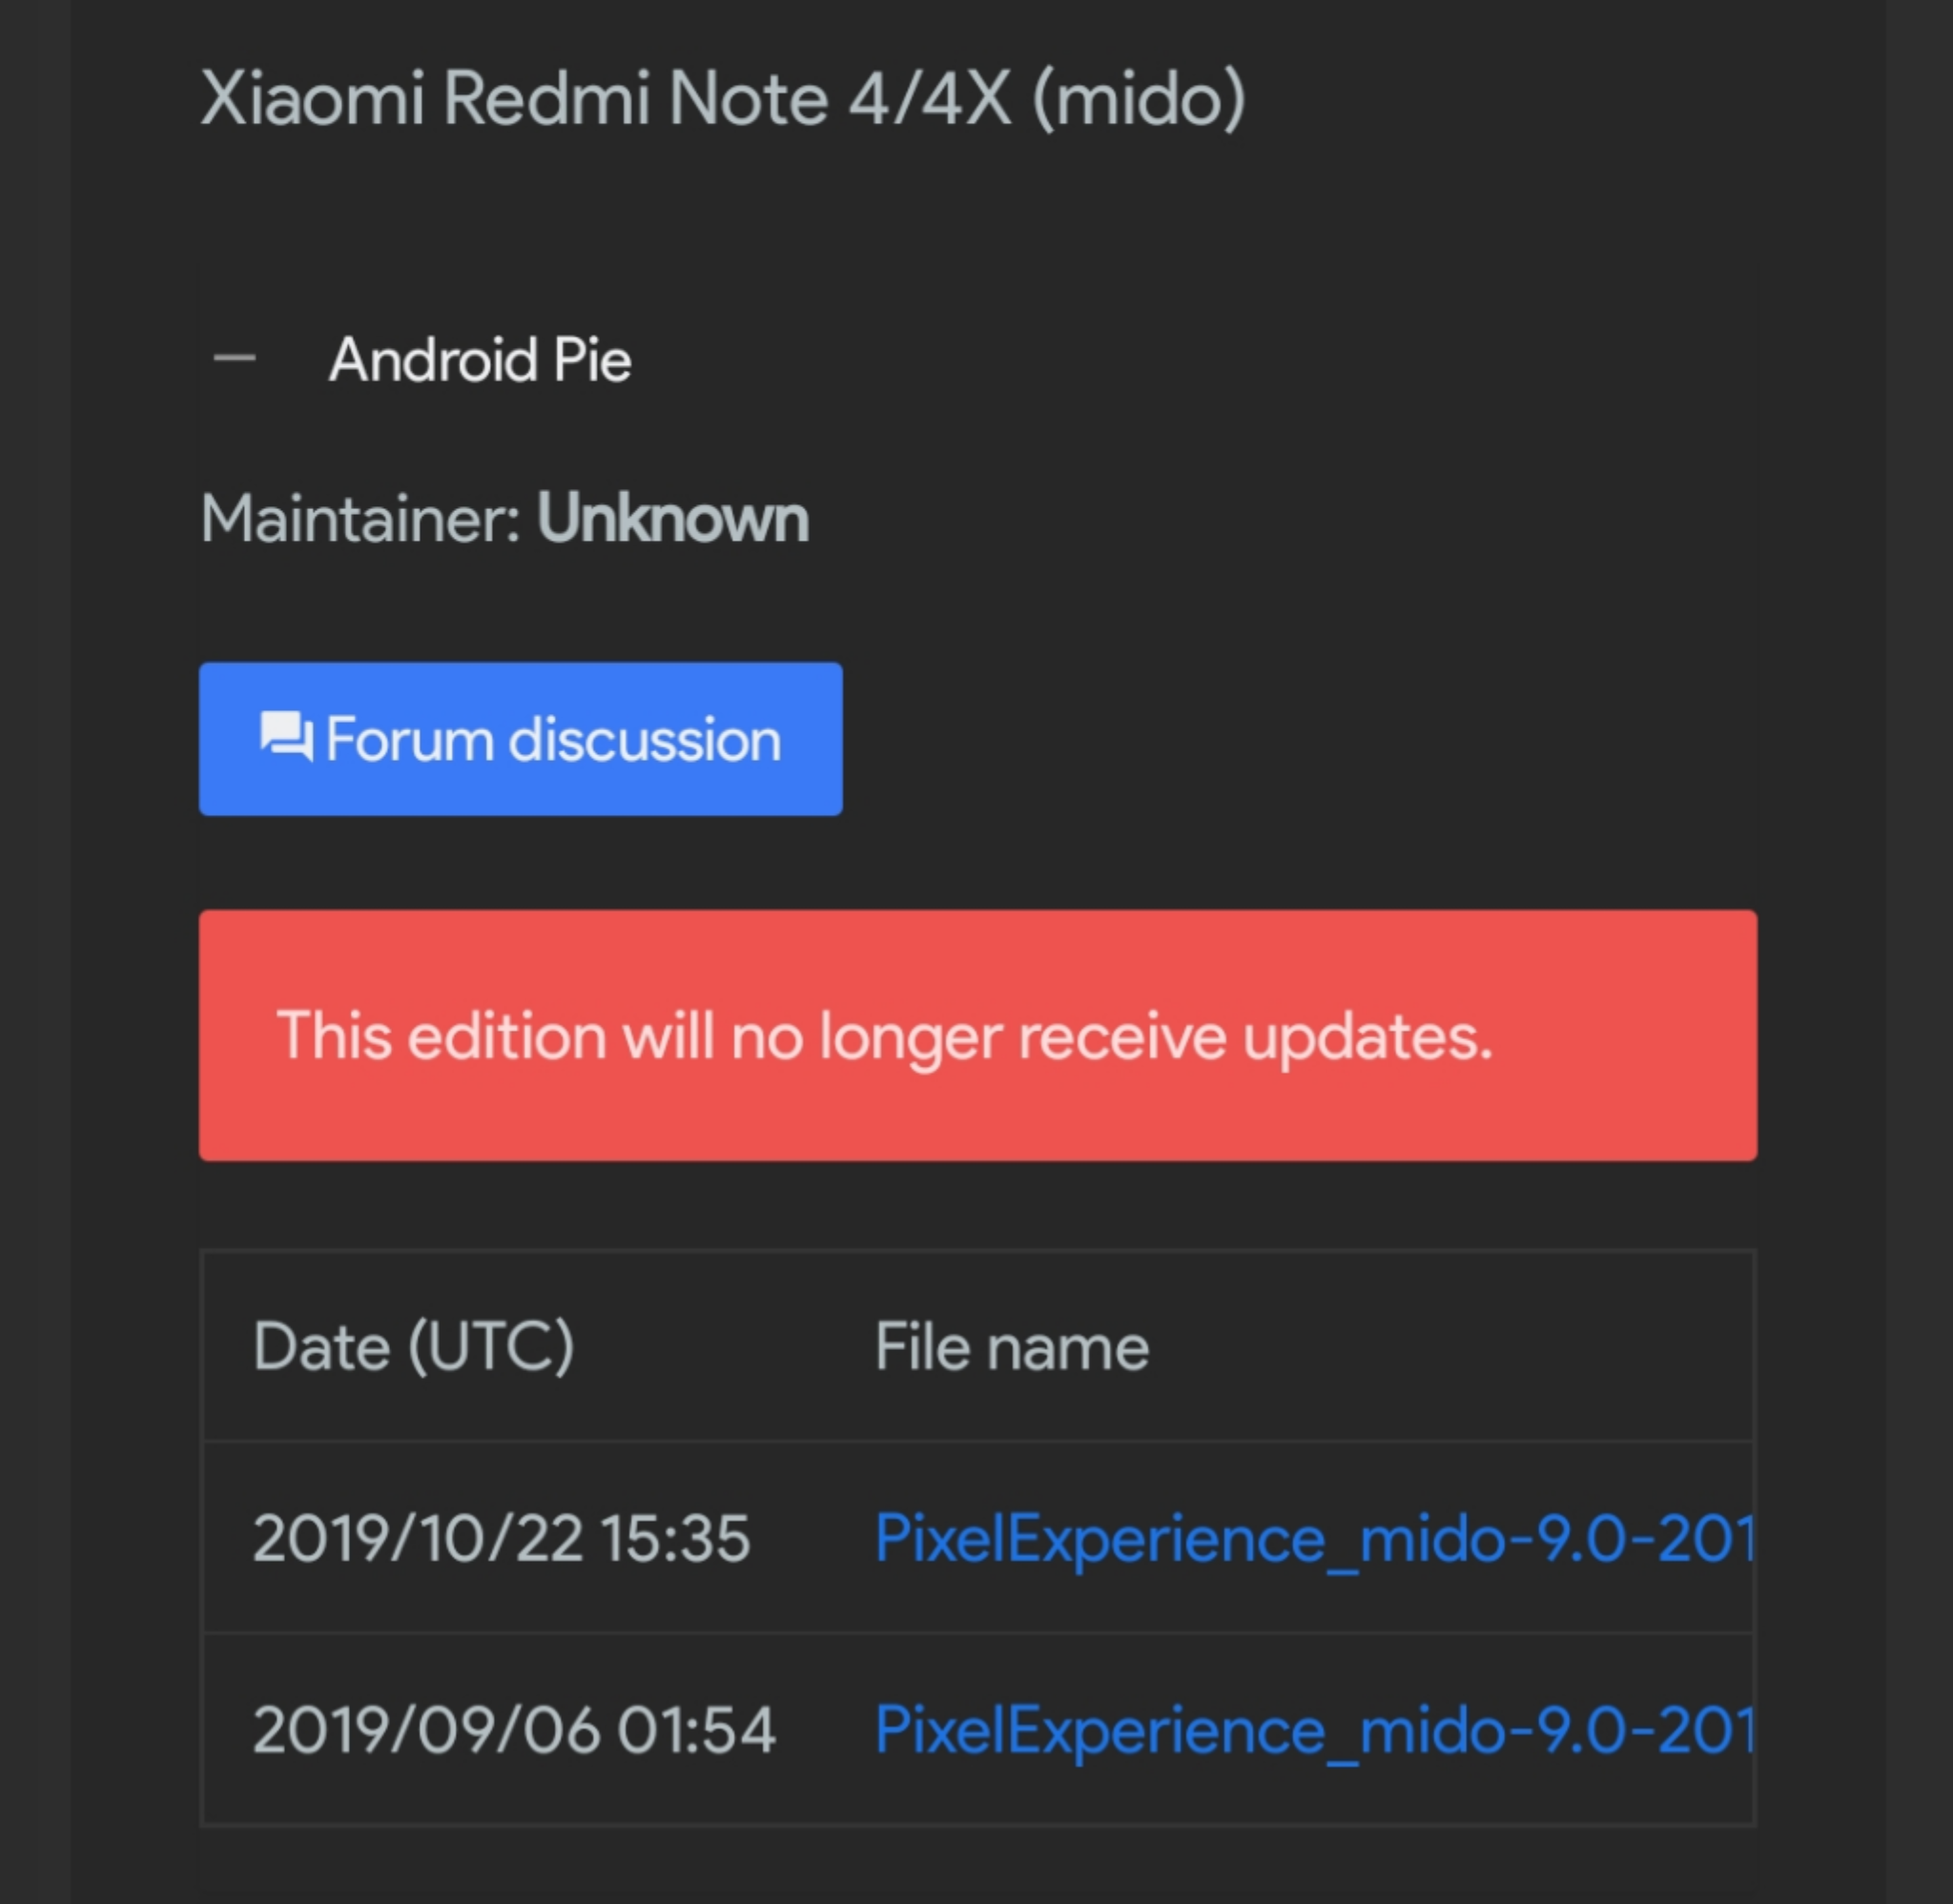Open the Forum discussion button

[x=520, y=739]
